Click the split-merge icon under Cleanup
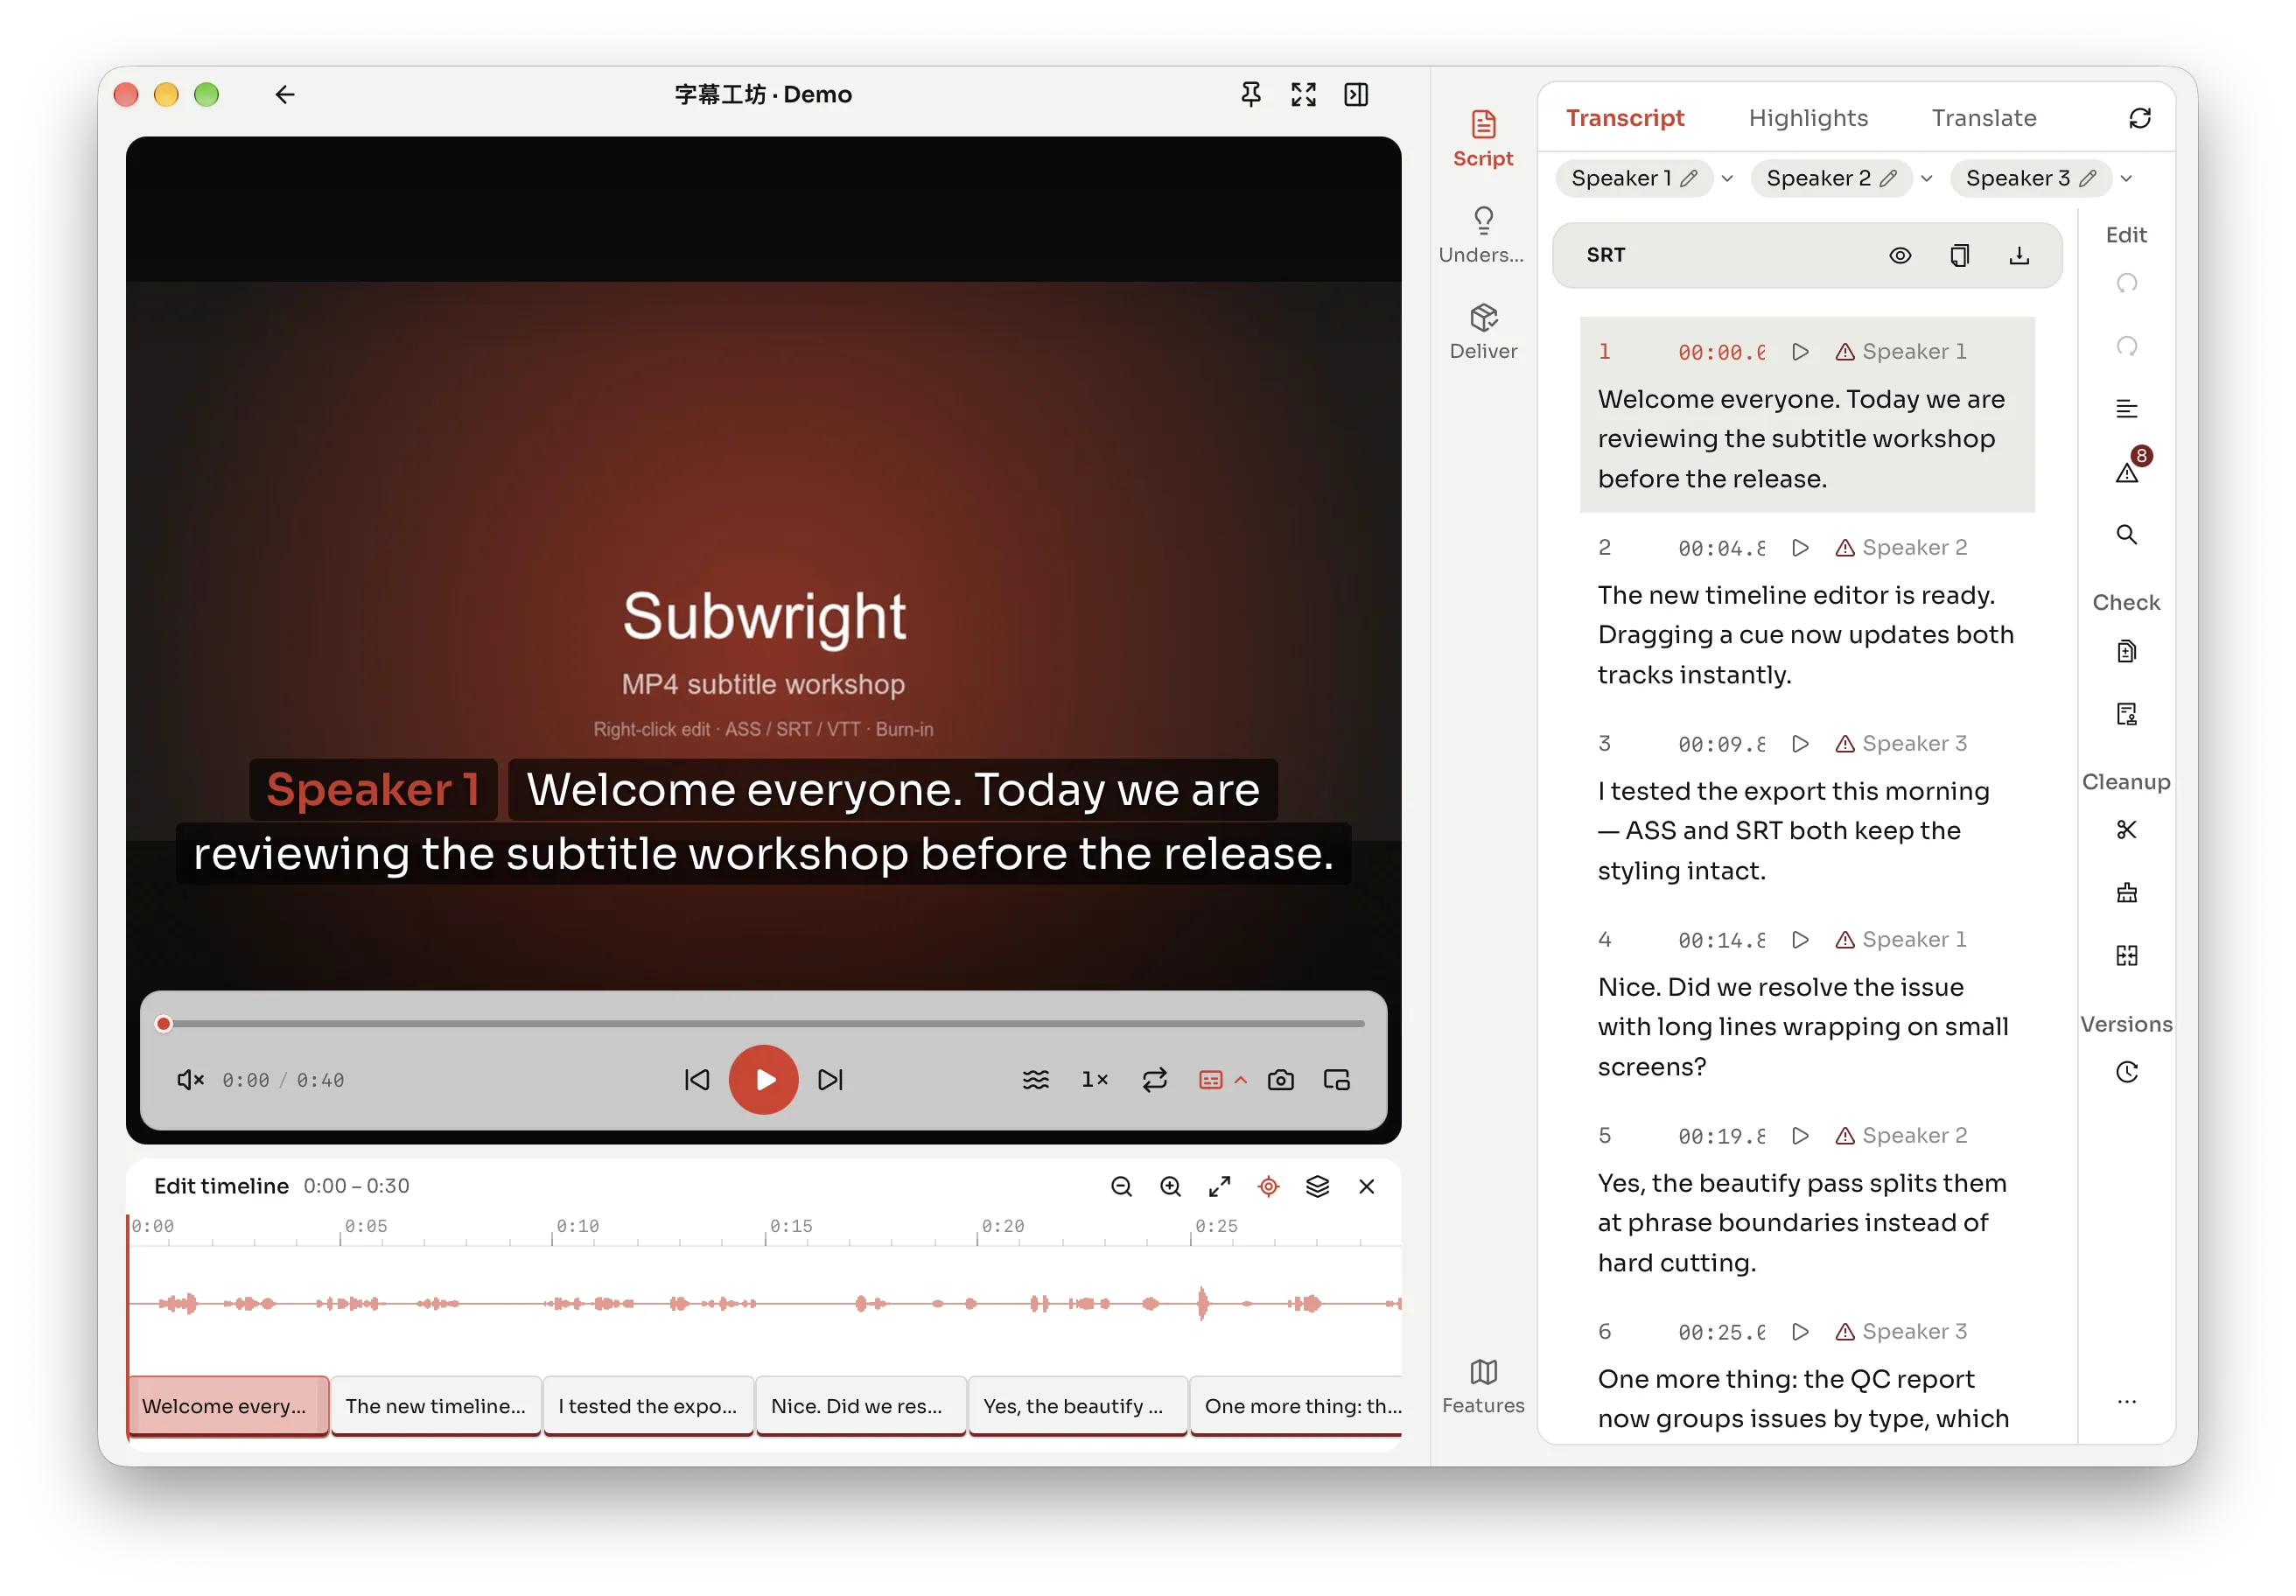Viewport: 2296px width, 1596px height. (2126, 956)
